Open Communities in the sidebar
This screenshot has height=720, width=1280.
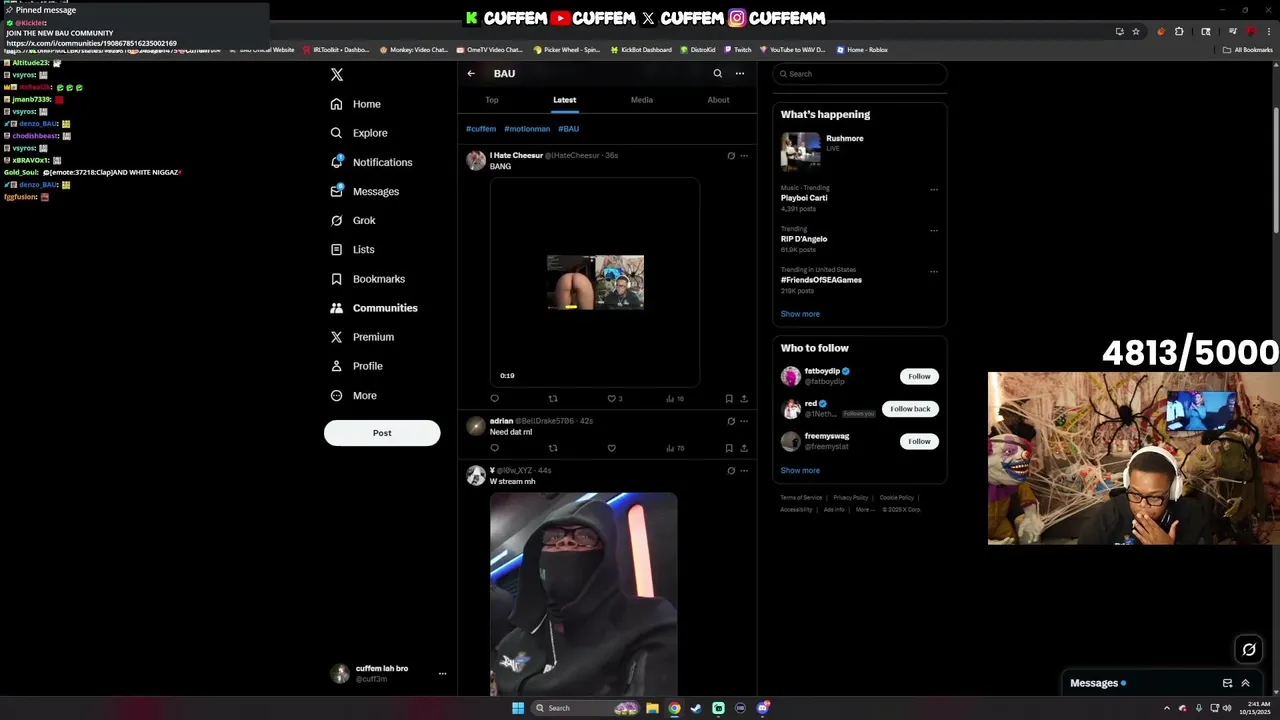374,308
